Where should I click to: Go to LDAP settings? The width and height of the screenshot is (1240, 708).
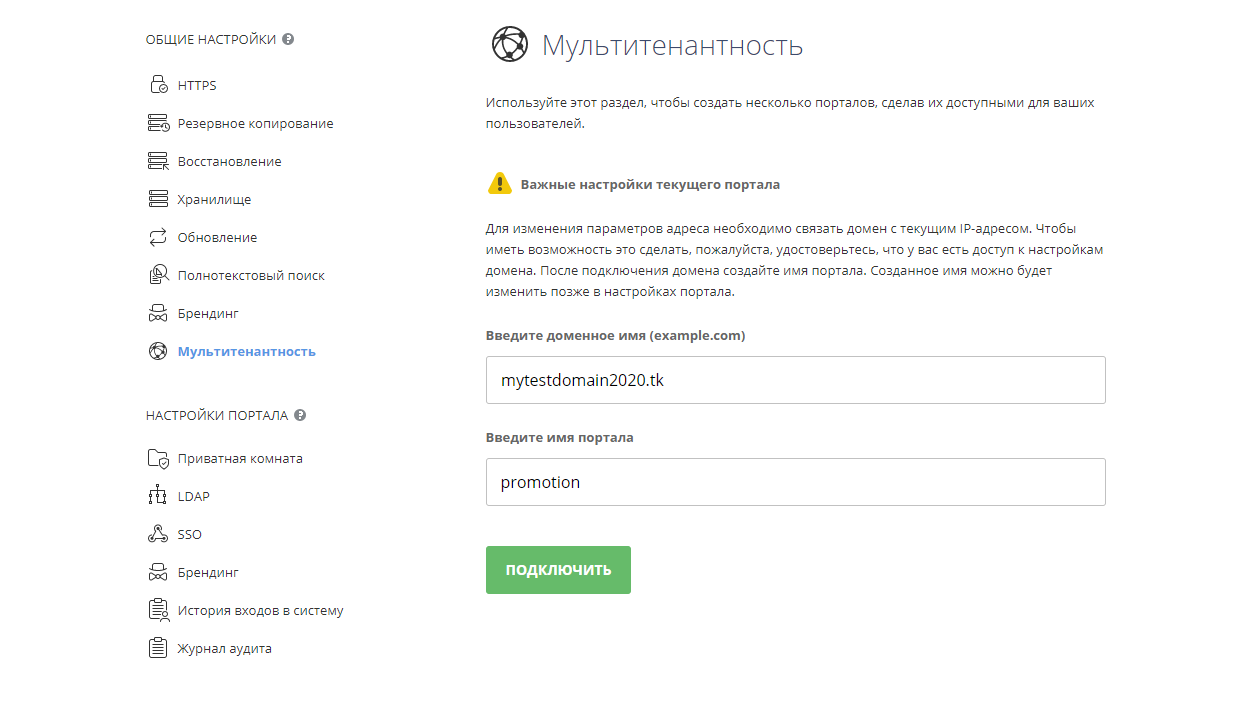click(x=194, y=496)
